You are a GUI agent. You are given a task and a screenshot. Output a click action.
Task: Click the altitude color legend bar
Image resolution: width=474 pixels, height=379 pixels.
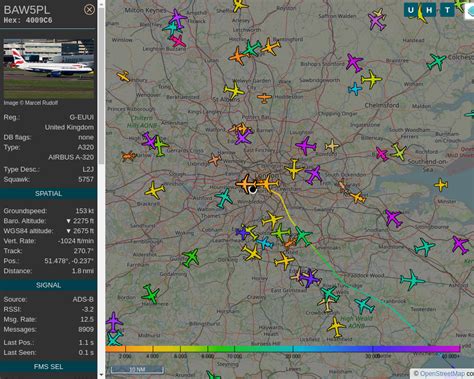(x=283, y=349)
